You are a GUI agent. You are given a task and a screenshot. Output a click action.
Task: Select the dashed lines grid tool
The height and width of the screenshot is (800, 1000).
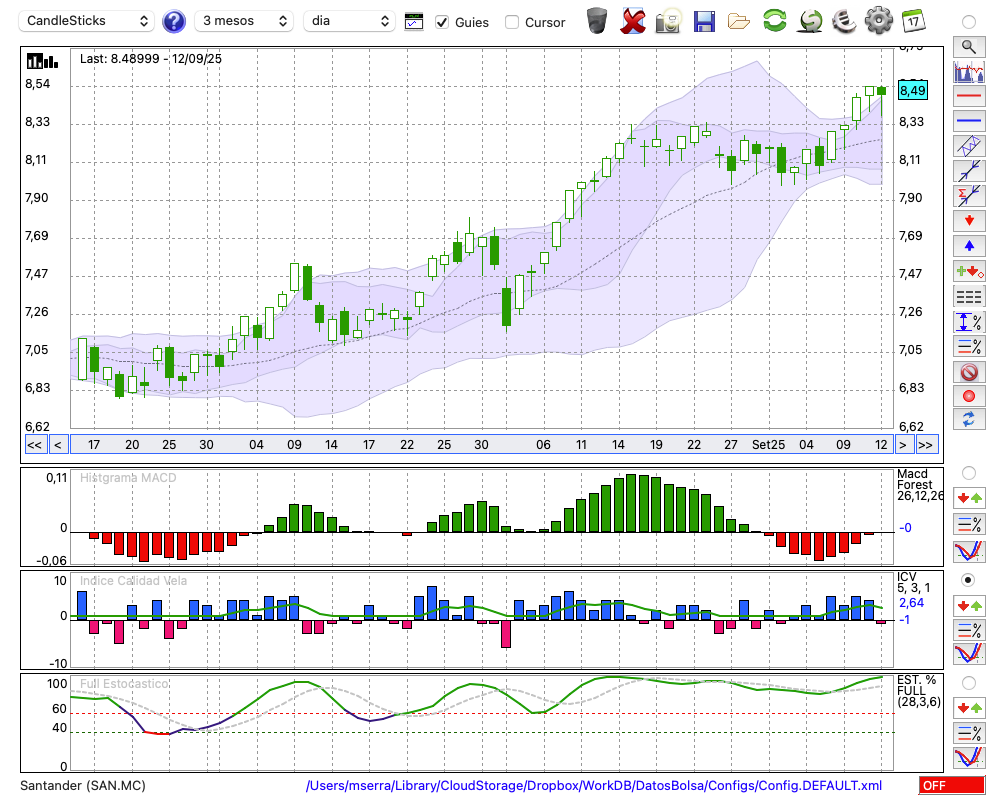click(x=969, y=296)
